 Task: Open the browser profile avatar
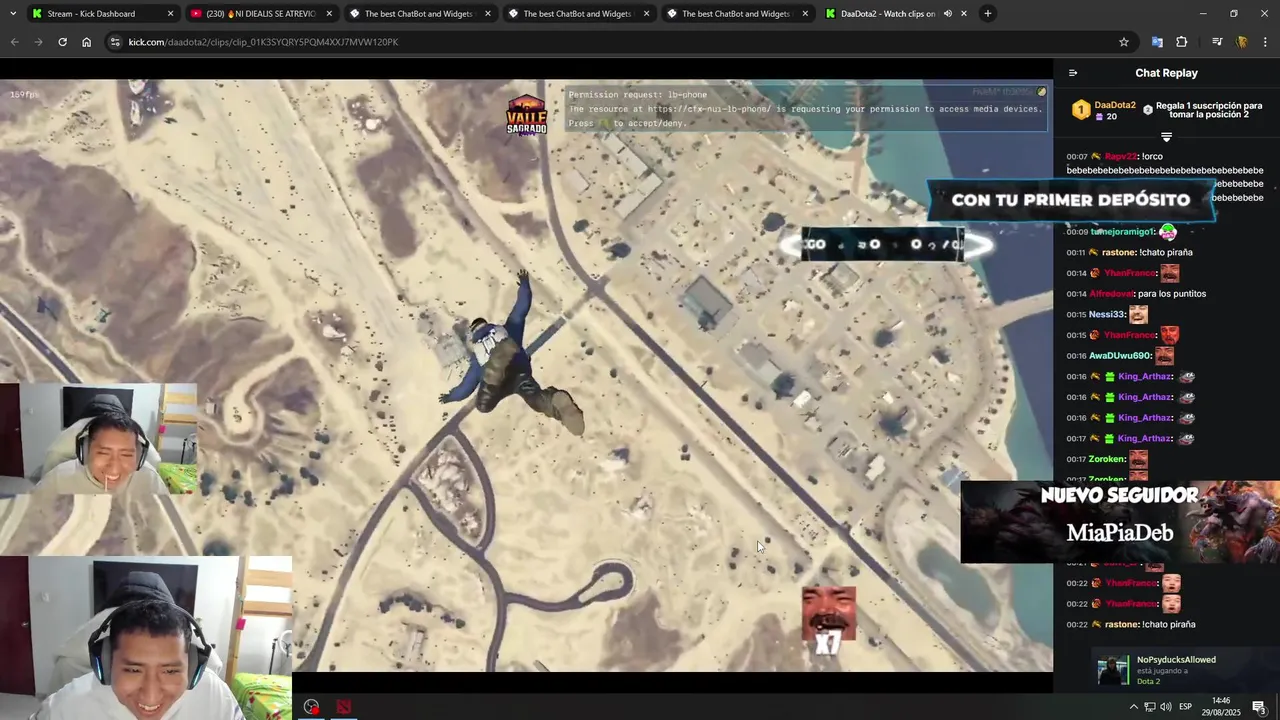coord(1242,42)
